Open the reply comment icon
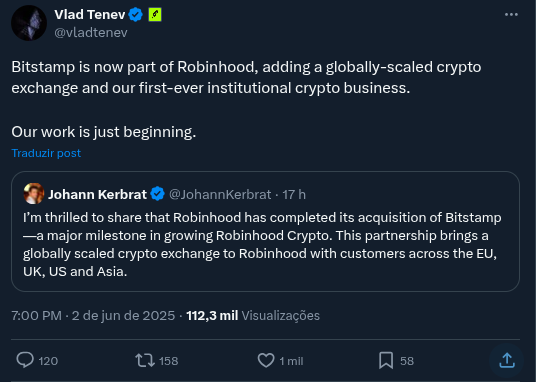The image size is (536, 382). (x=25, y=360)
